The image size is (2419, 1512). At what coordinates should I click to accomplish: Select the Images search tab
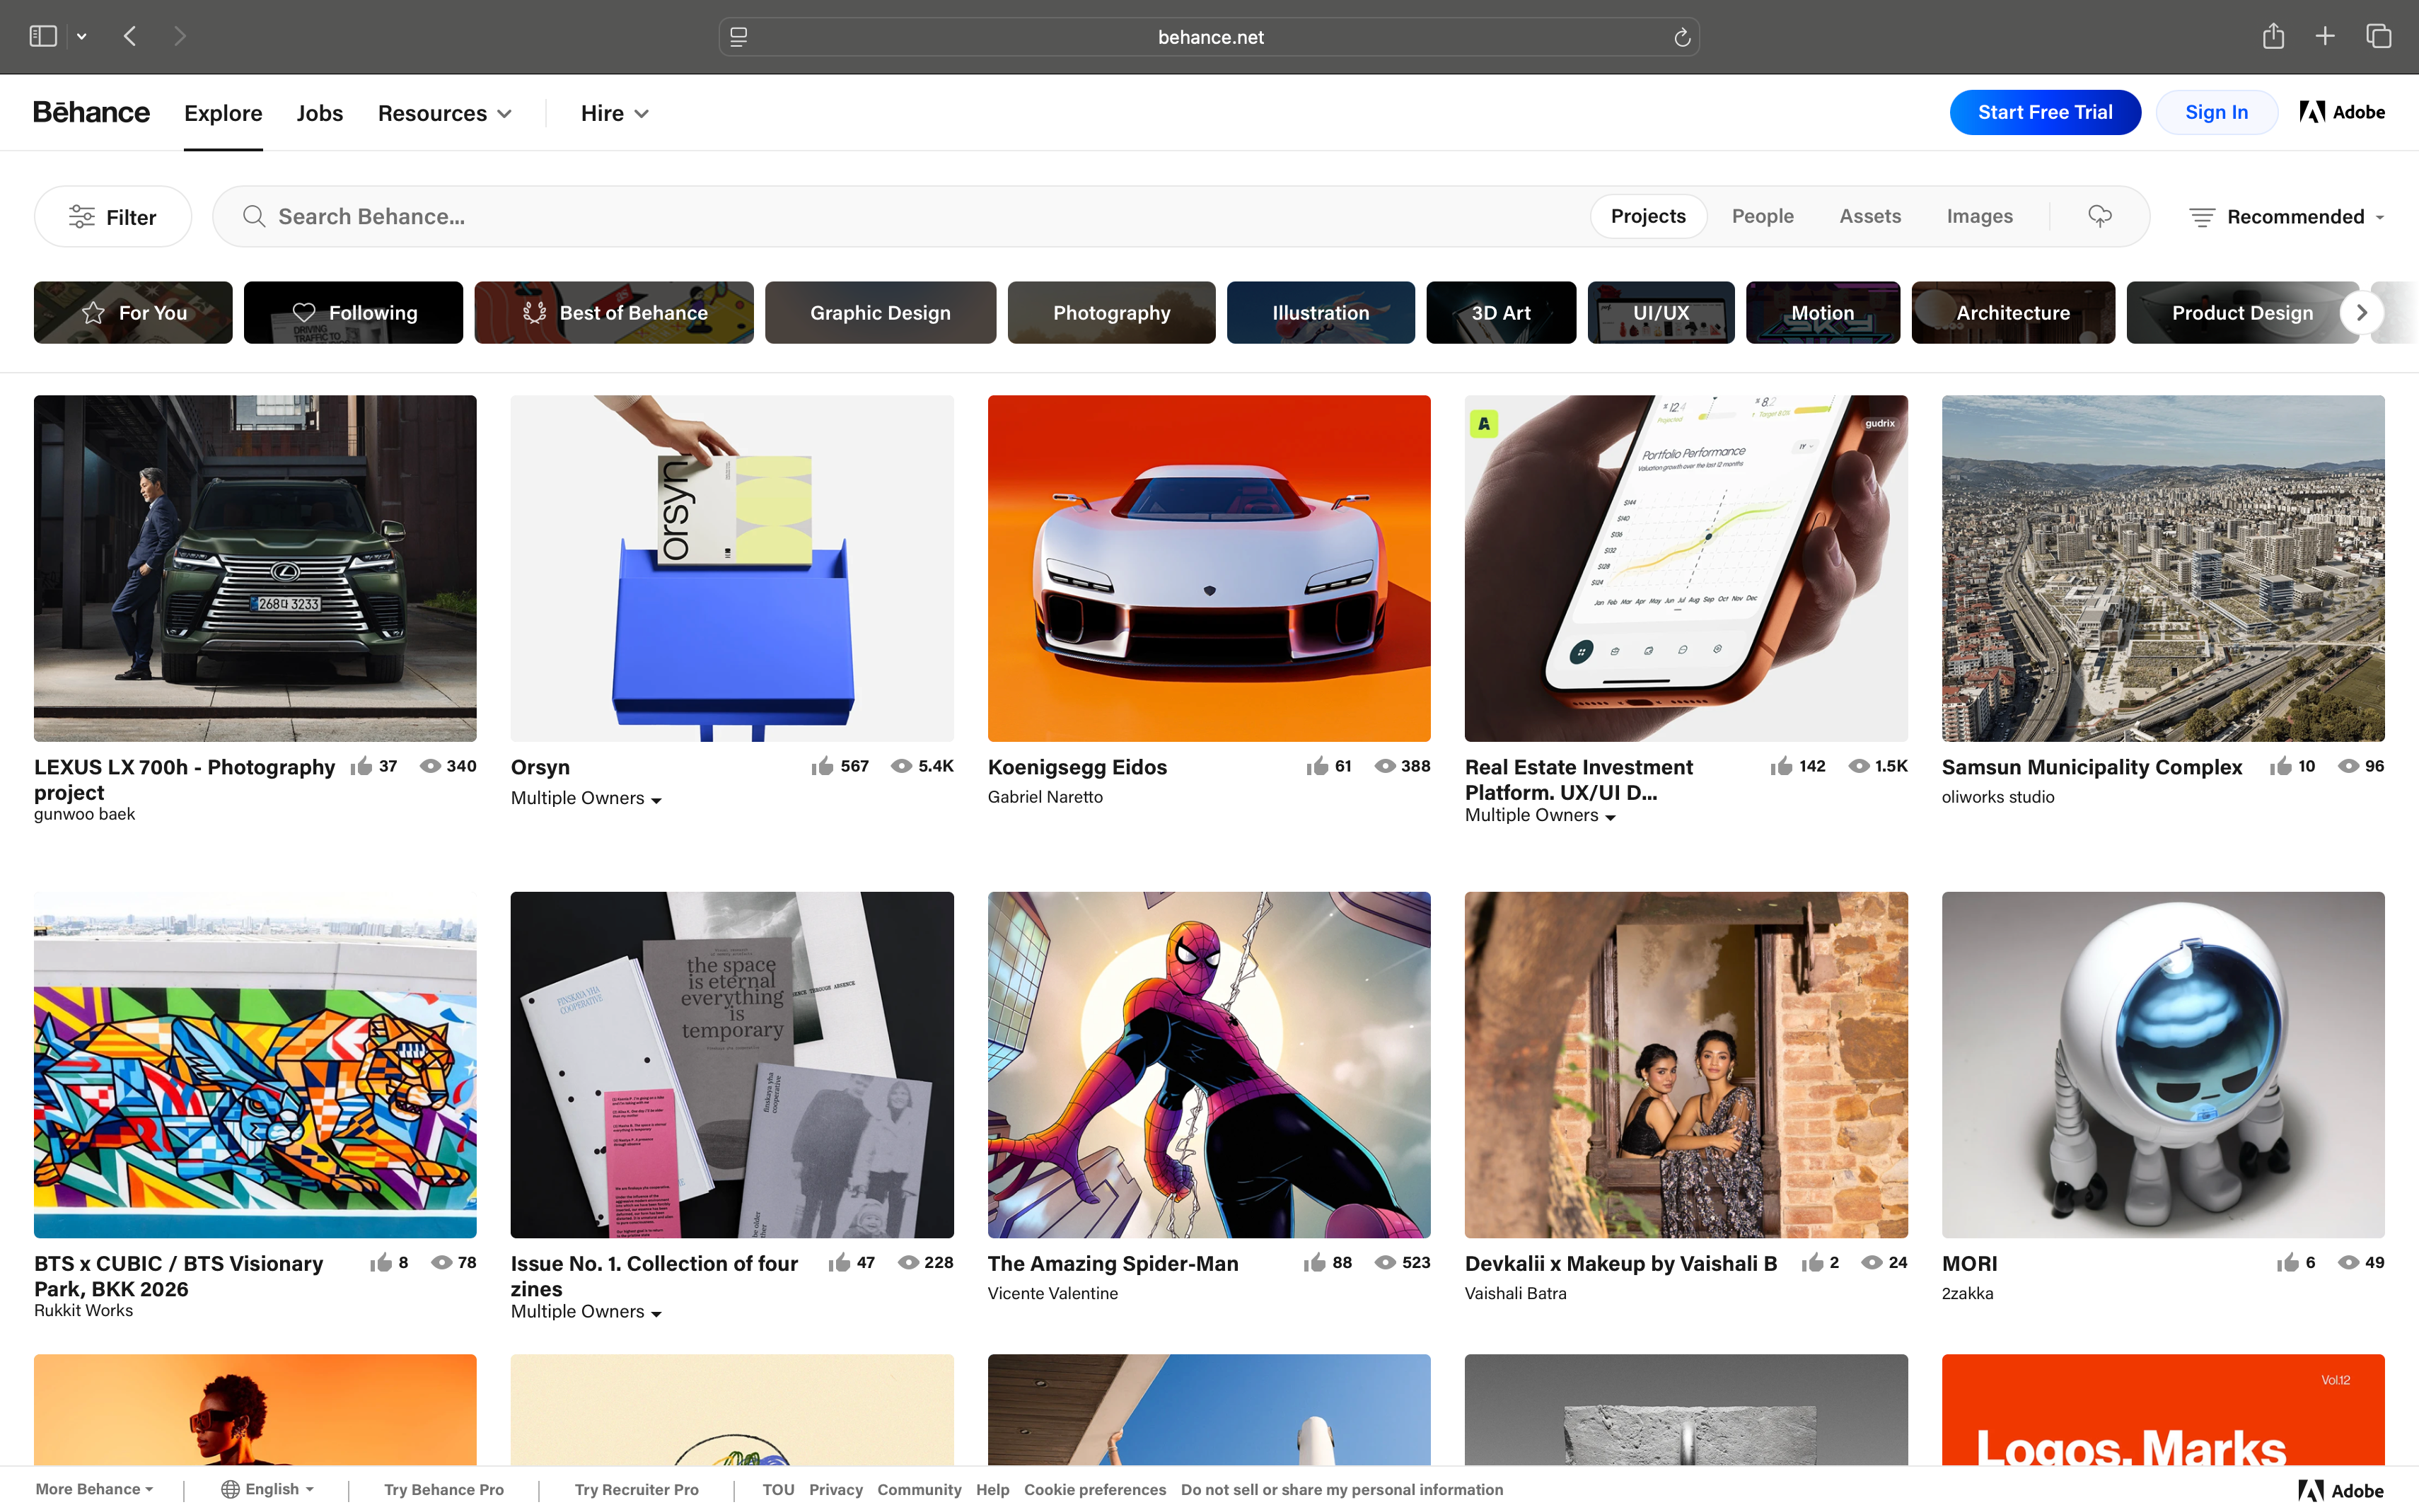(1979, 216)
